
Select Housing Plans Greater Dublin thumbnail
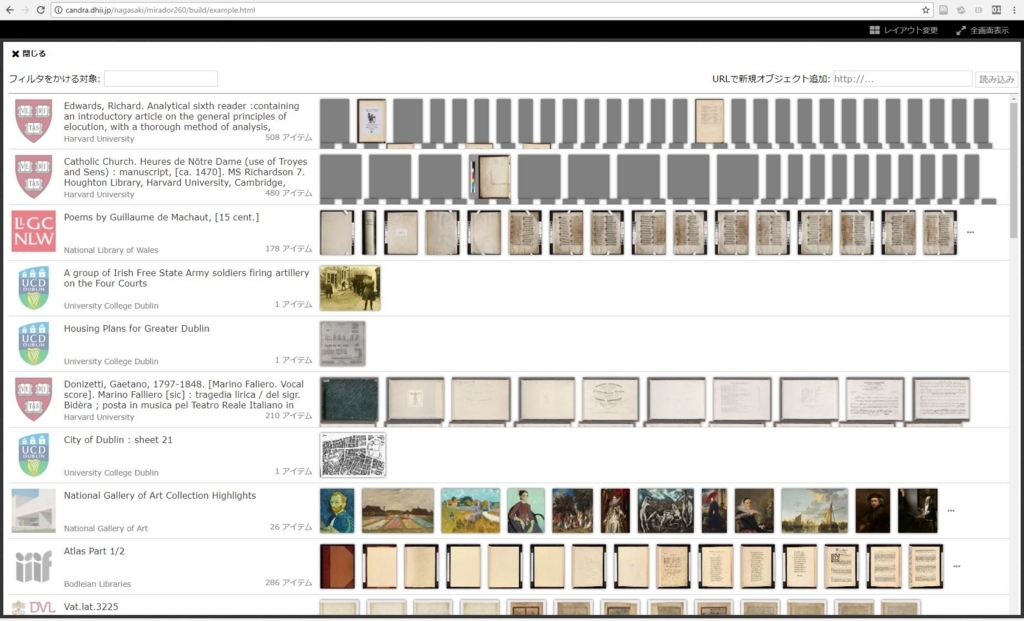tap(342, 343)
